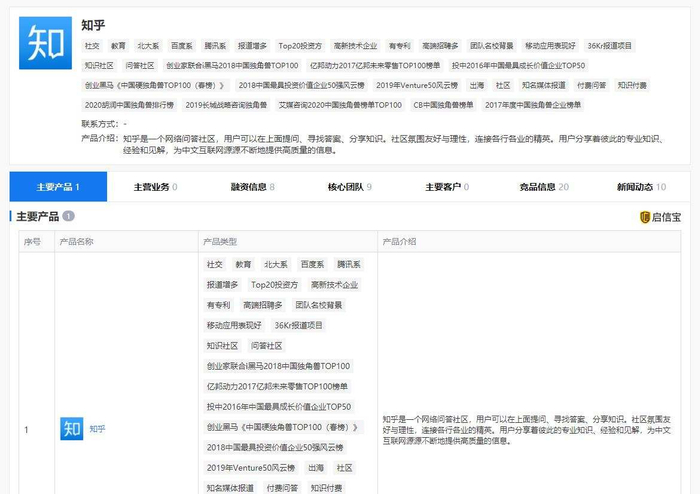Switch to the 核心团队 tab
This screenshot has height=494, width=700.
coord(350,187)
